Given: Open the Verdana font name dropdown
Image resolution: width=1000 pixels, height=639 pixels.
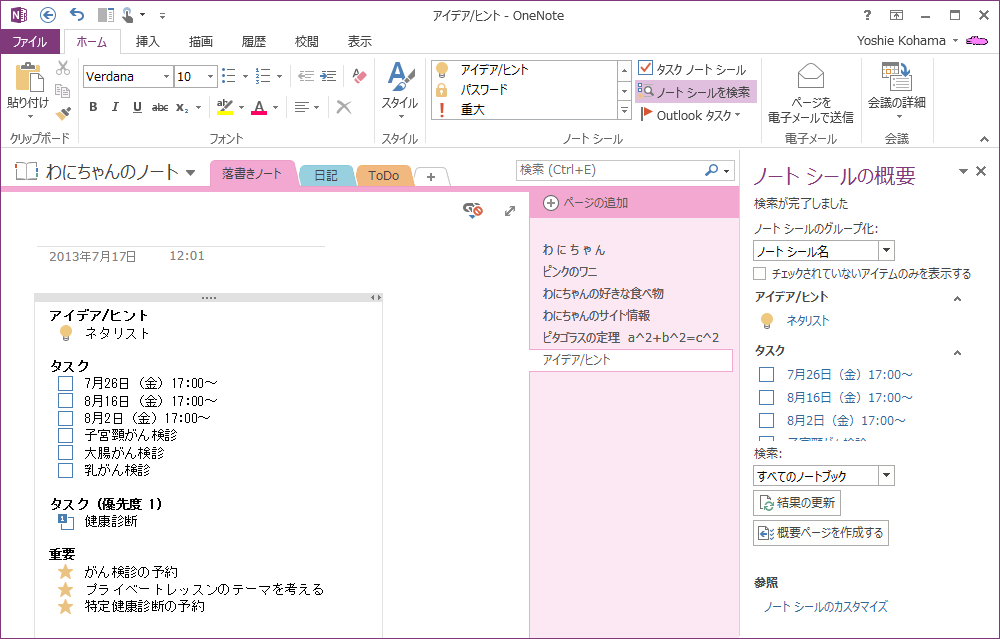Looking at the screenshot, I should pos(166,77).
